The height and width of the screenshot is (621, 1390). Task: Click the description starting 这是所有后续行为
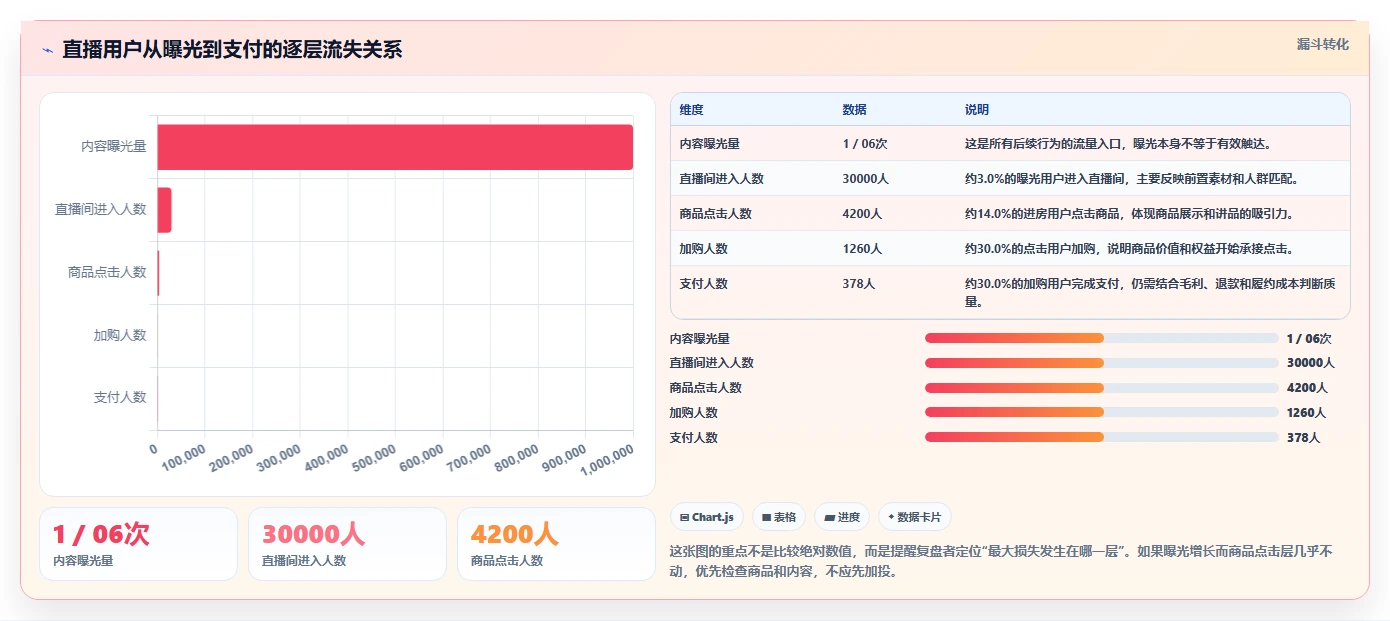pyautogui.click(x=1118, y=144)
